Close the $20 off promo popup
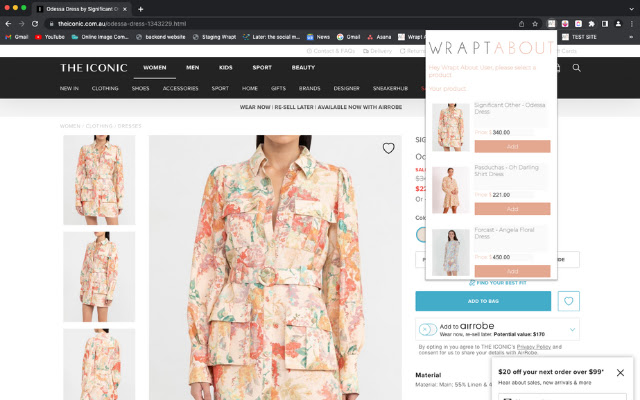Viewport: 640px width, 400px height. pyautogui.click(x=620, y=373)
